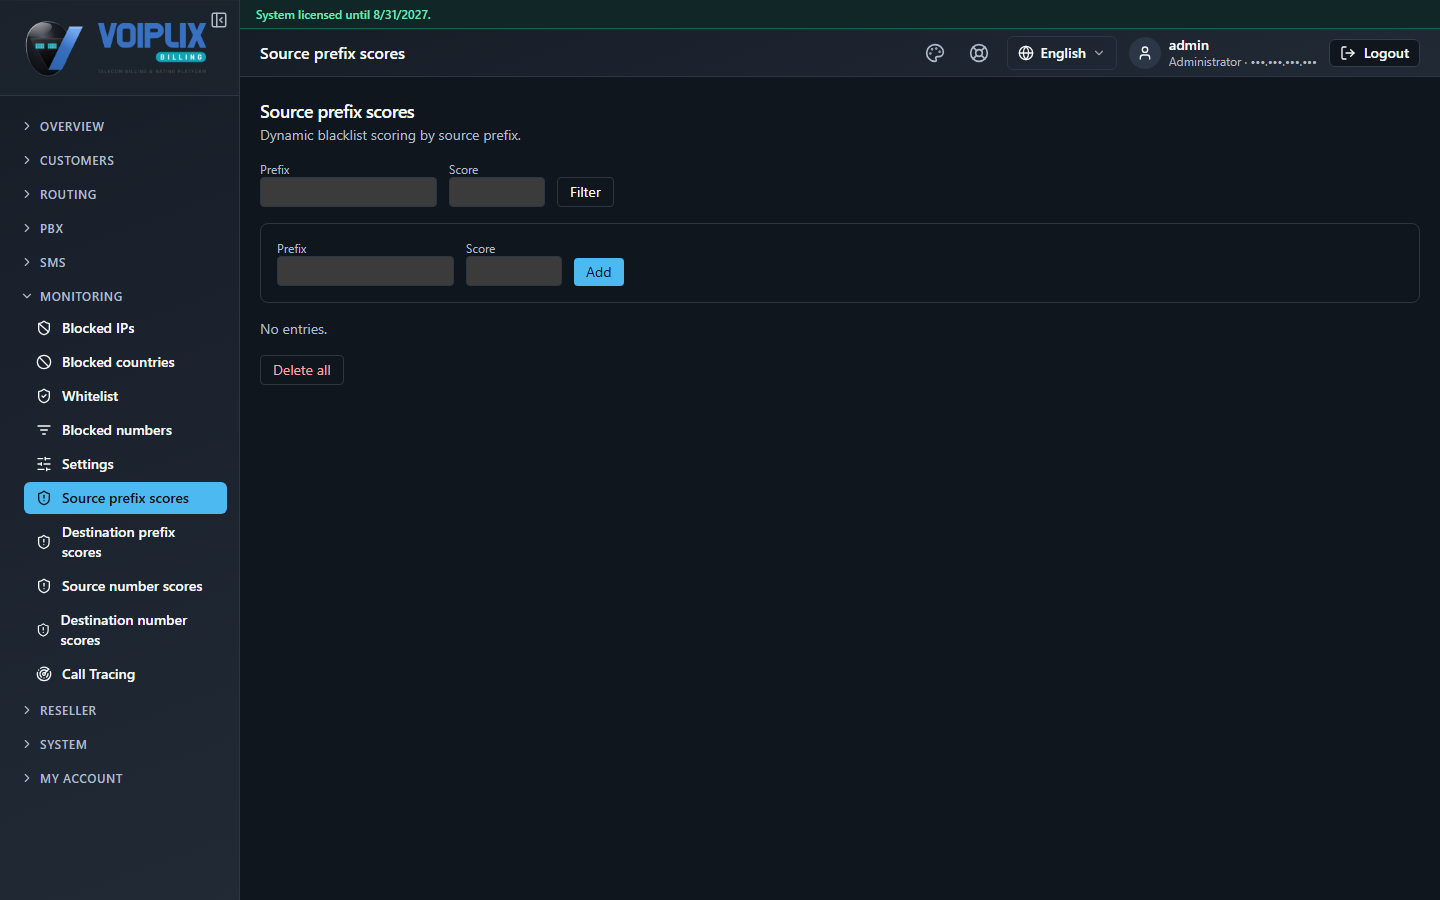1440x900 pixels.
Task: Select Source prefix scores menu item
Action: pos(125,498)
